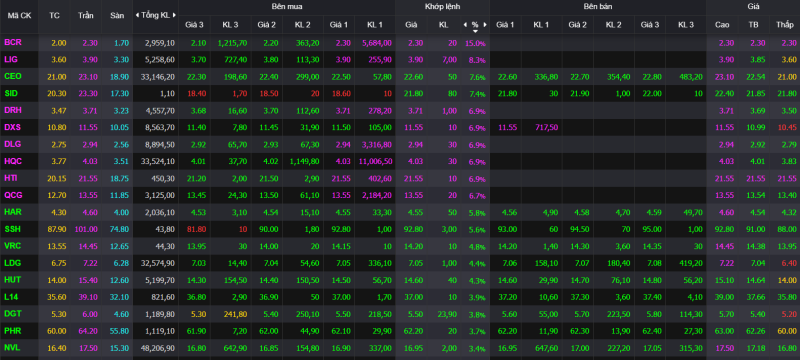Click SSH ceiling price 101.00
800x360 pixels.
[x=85, y=229]
